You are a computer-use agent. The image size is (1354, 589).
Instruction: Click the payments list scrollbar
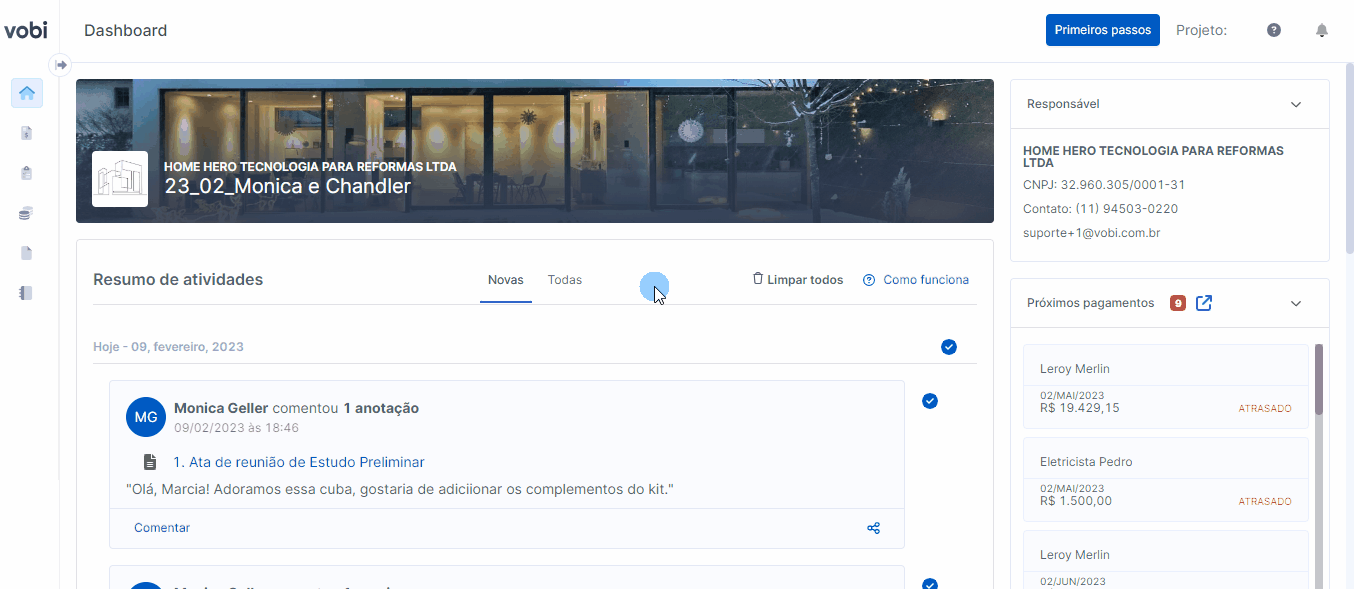tap(1319, 380)
